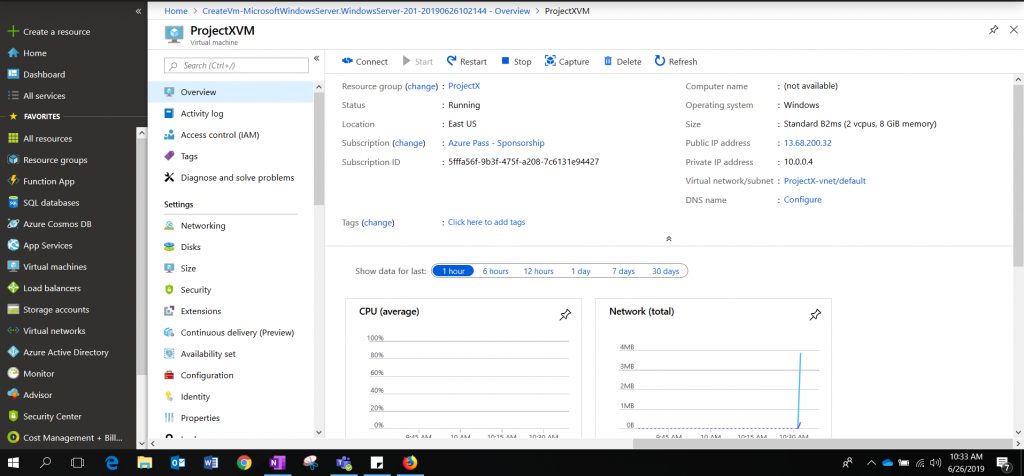Viewport: 1024px width, 476px height.
Task: Open Azure Pass - Sponsorship subscription link
Action: point(496,143)
